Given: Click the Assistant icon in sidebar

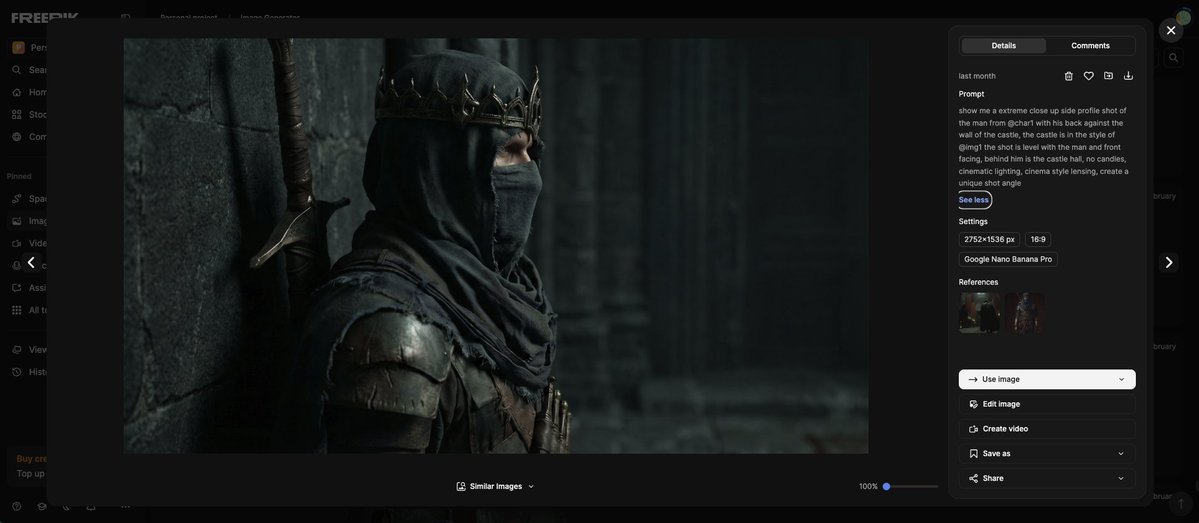Looking at the screenshot, I should pos(17,287).
